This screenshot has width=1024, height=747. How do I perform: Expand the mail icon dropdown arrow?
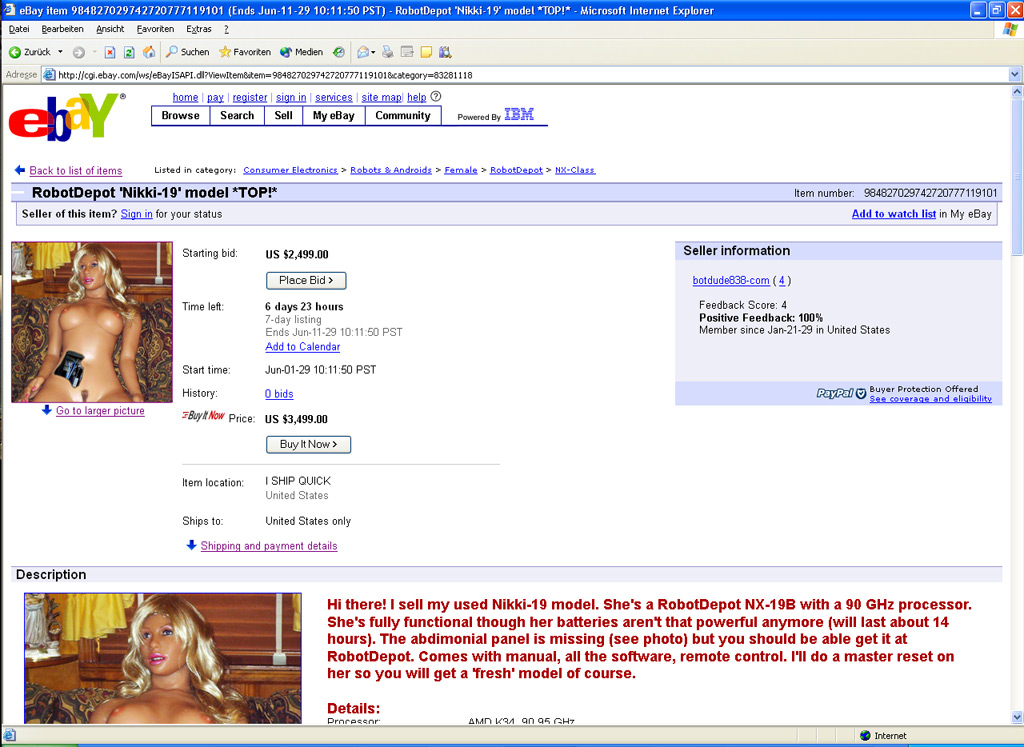tap(373, 52)
